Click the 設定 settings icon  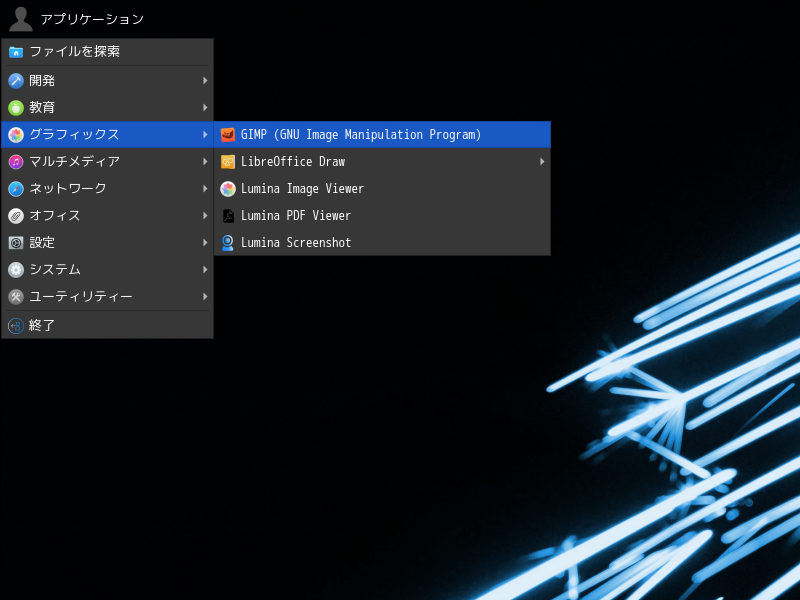click(14, 242)
